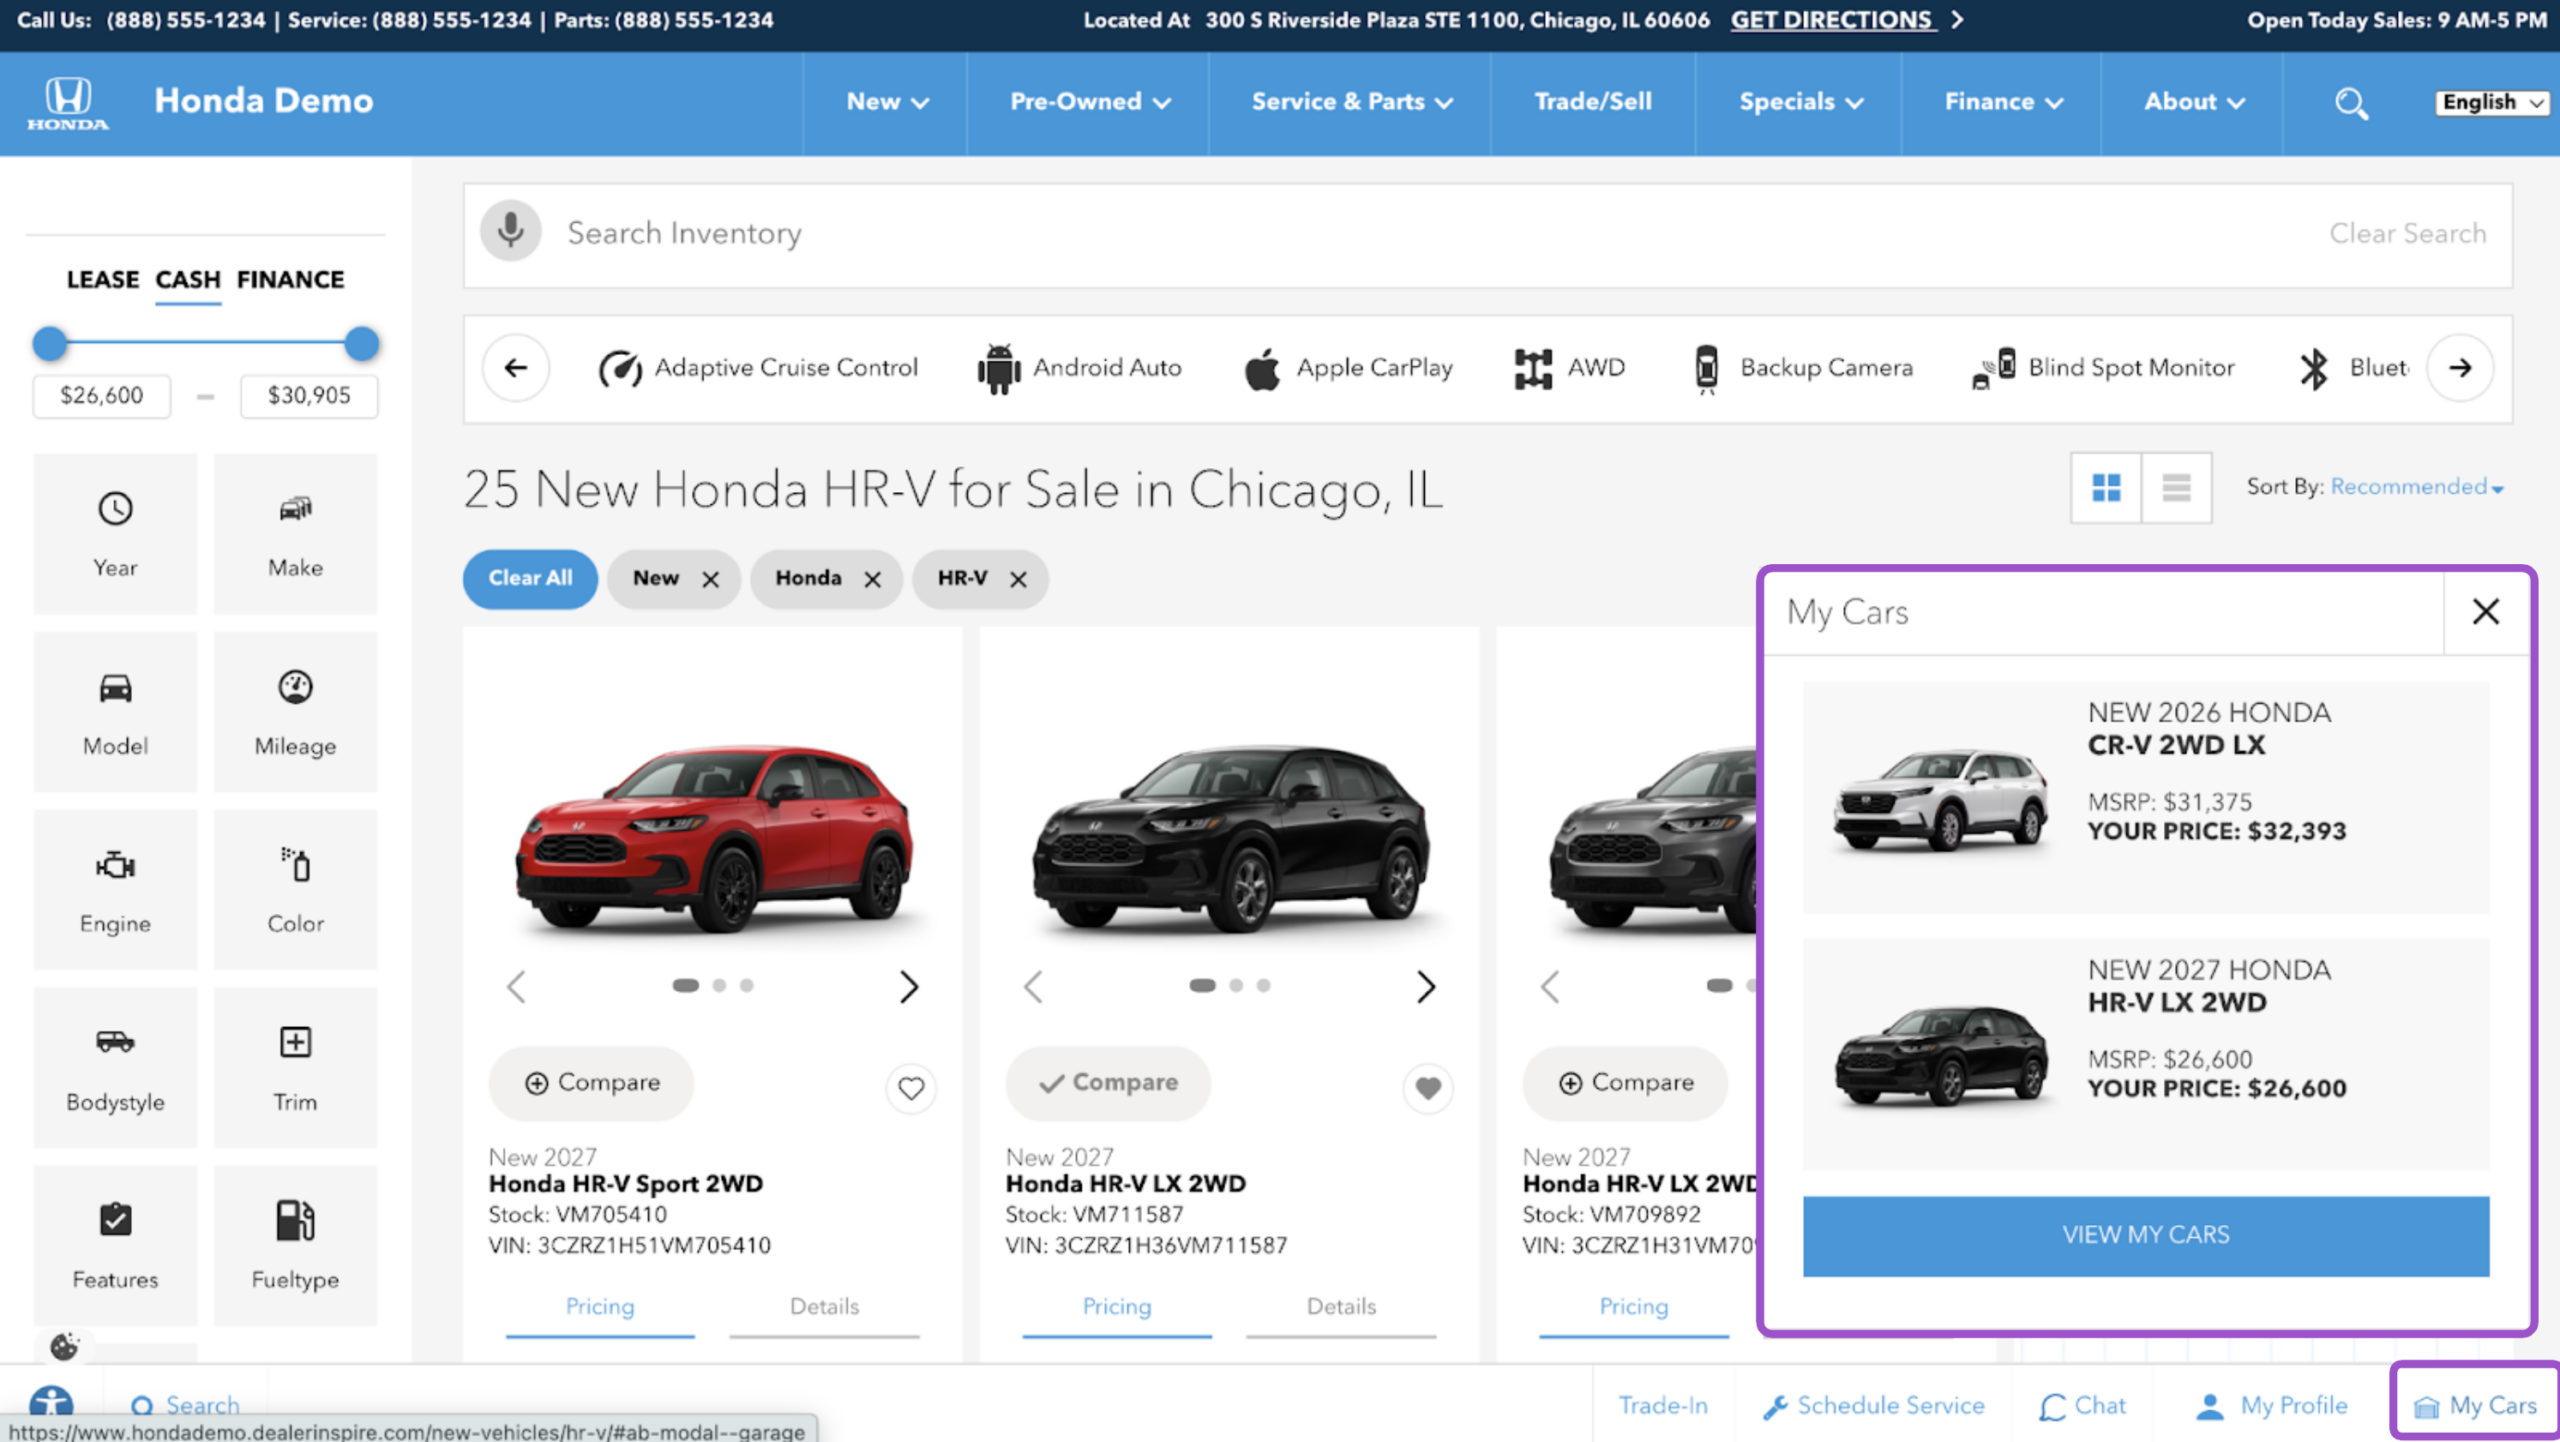Viewport: 2560px width, 1442px height.
Task: Click VIEW MY CARS button
Action: 2146,1236
